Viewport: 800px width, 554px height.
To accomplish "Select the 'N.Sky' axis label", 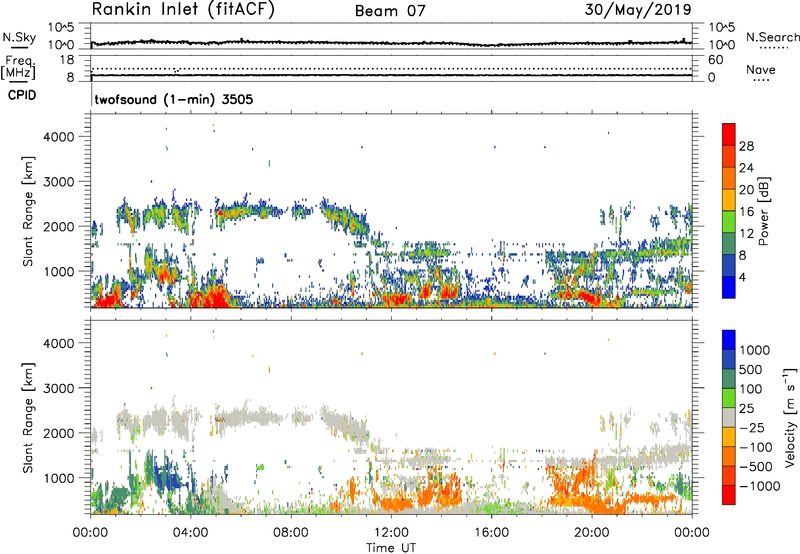I will 19,37.
